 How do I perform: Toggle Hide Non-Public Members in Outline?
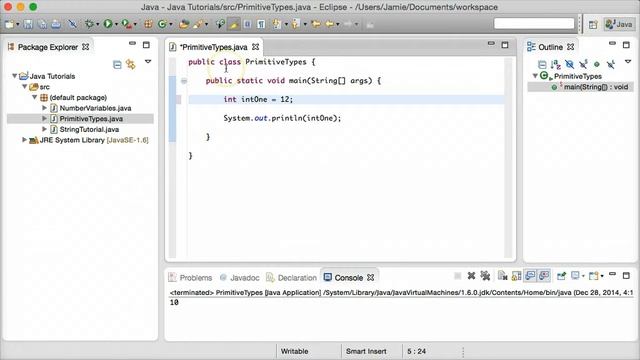pyautogui.click(x=597, y=64)
